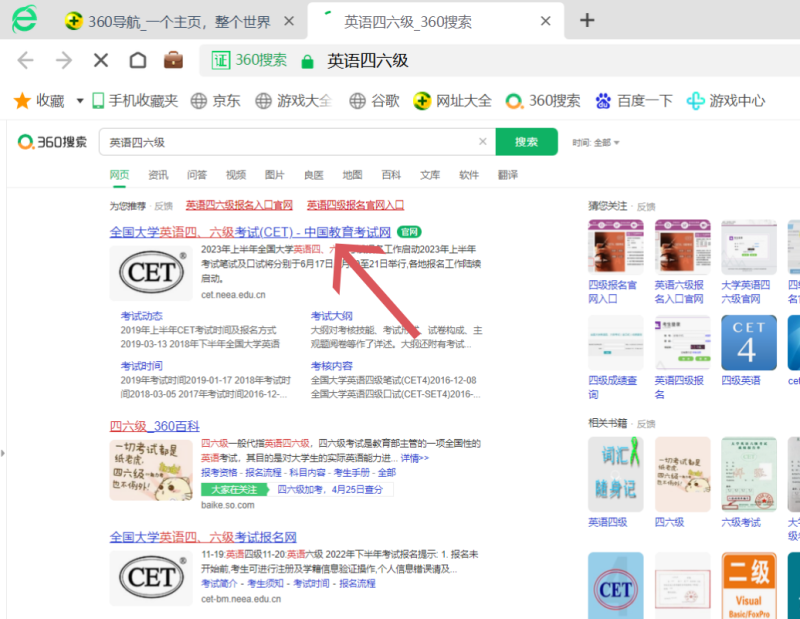
Task: Expand the 收藏 dropdown arrow
Action: 80,101
